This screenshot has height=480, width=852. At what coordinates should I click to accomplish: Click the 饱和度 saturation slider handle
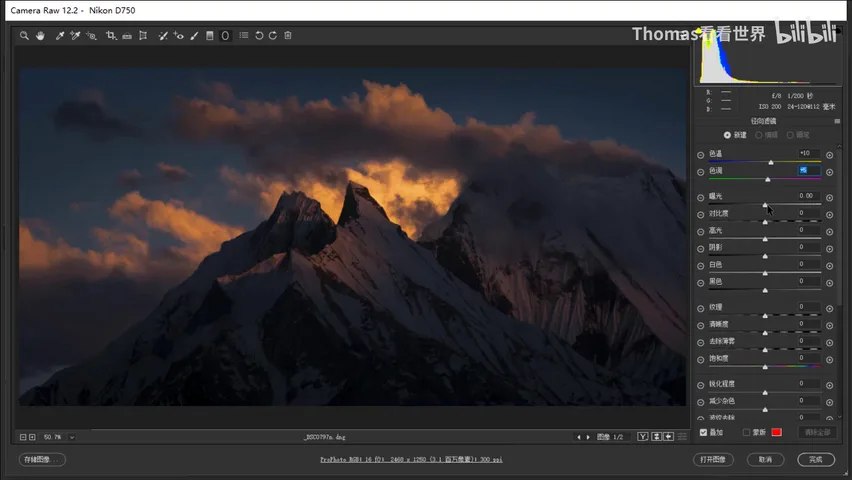coord(765,367)
